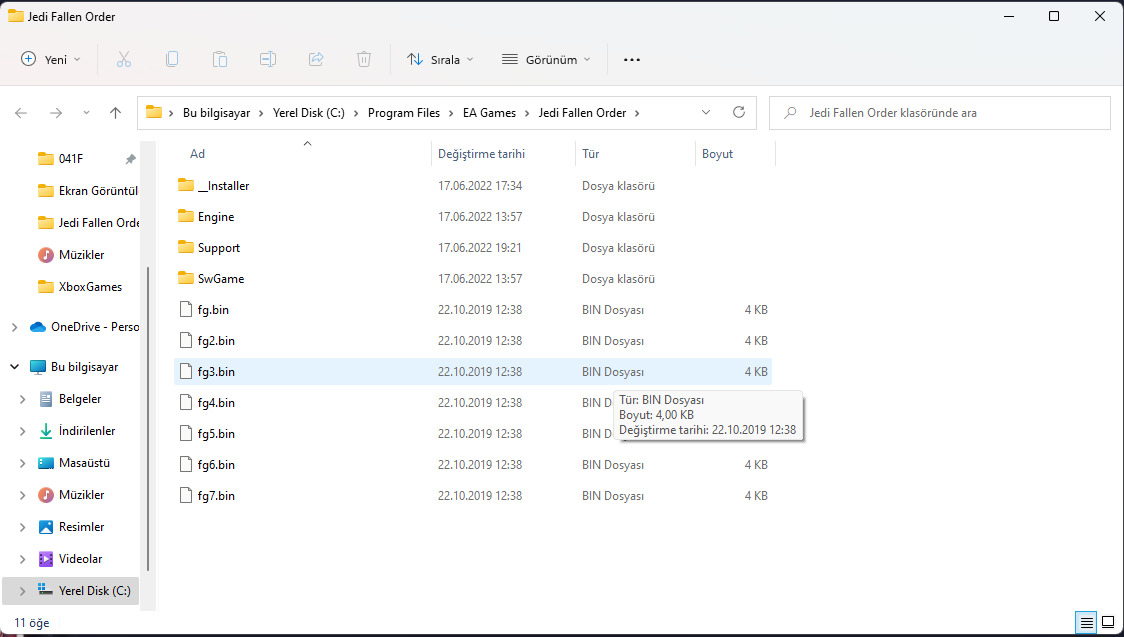This screenshot has width=1124, height=637.
Task: Switch to details view icon in status bar
Action: (x=1087, y=622)
